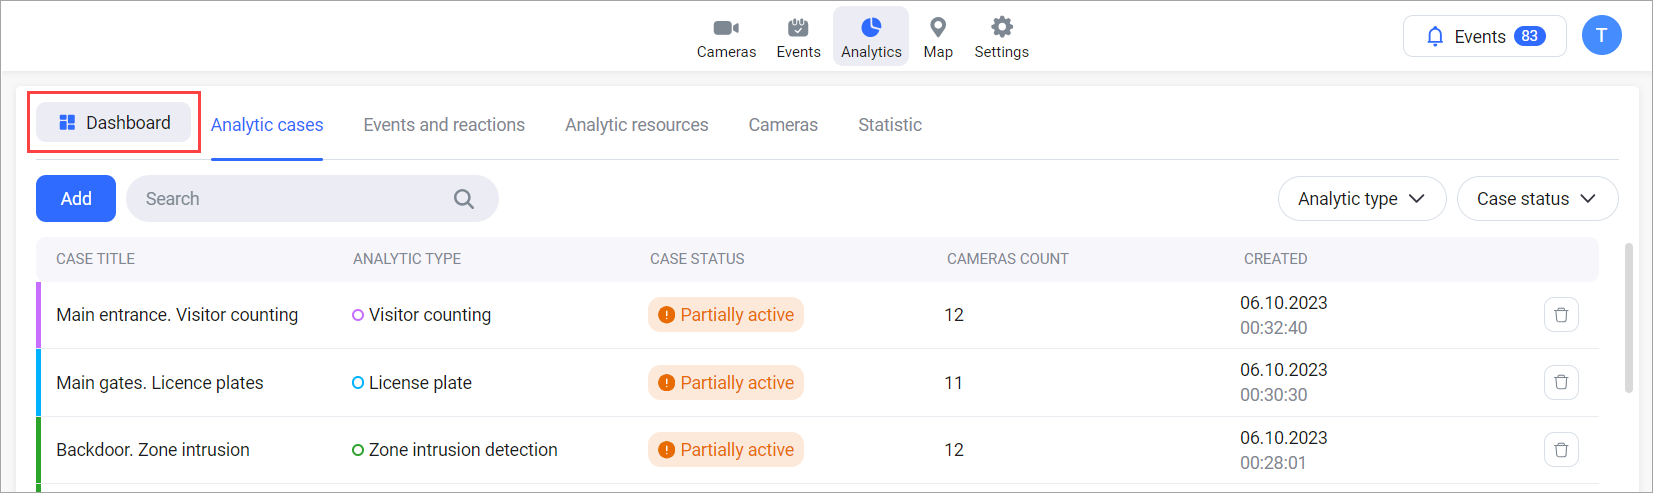Click the magnifier icon in search box

[464, 199]
